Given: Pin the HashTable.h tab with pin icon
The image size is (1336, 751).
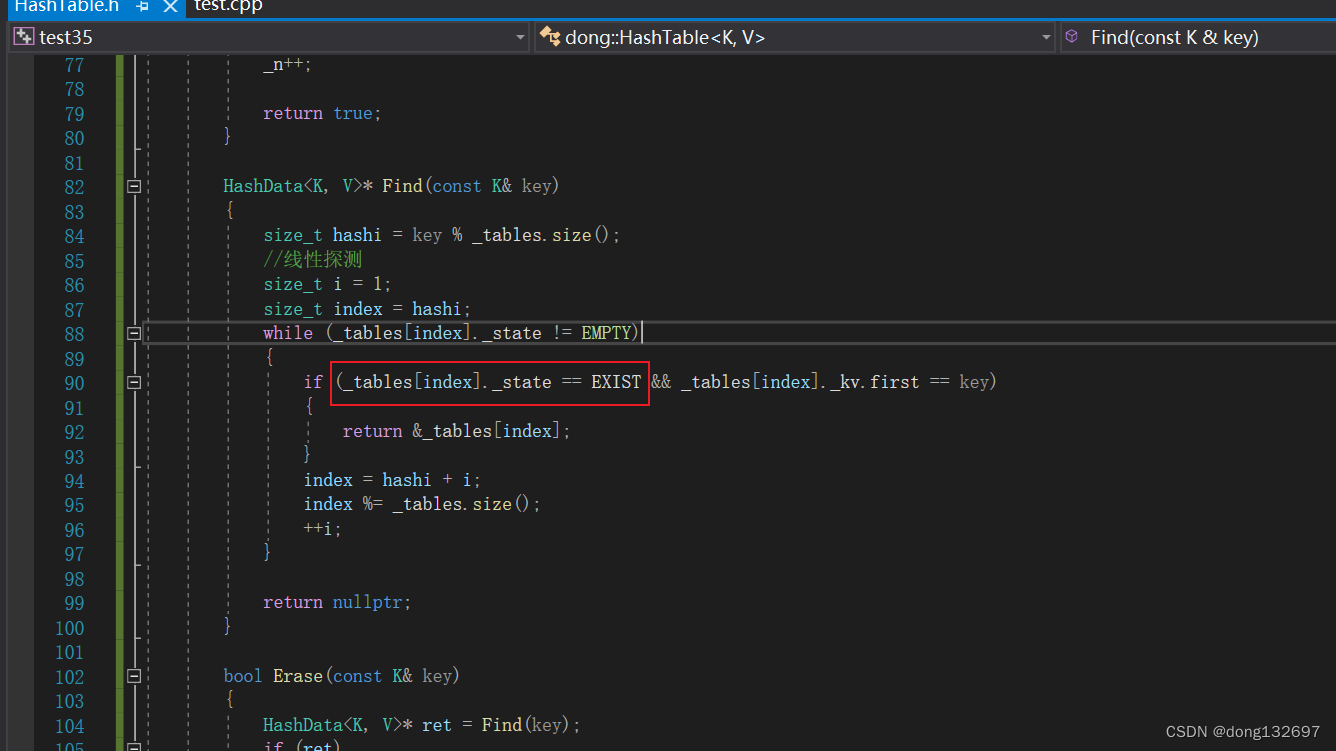Looking at the screenshot, I should [142, 6].
